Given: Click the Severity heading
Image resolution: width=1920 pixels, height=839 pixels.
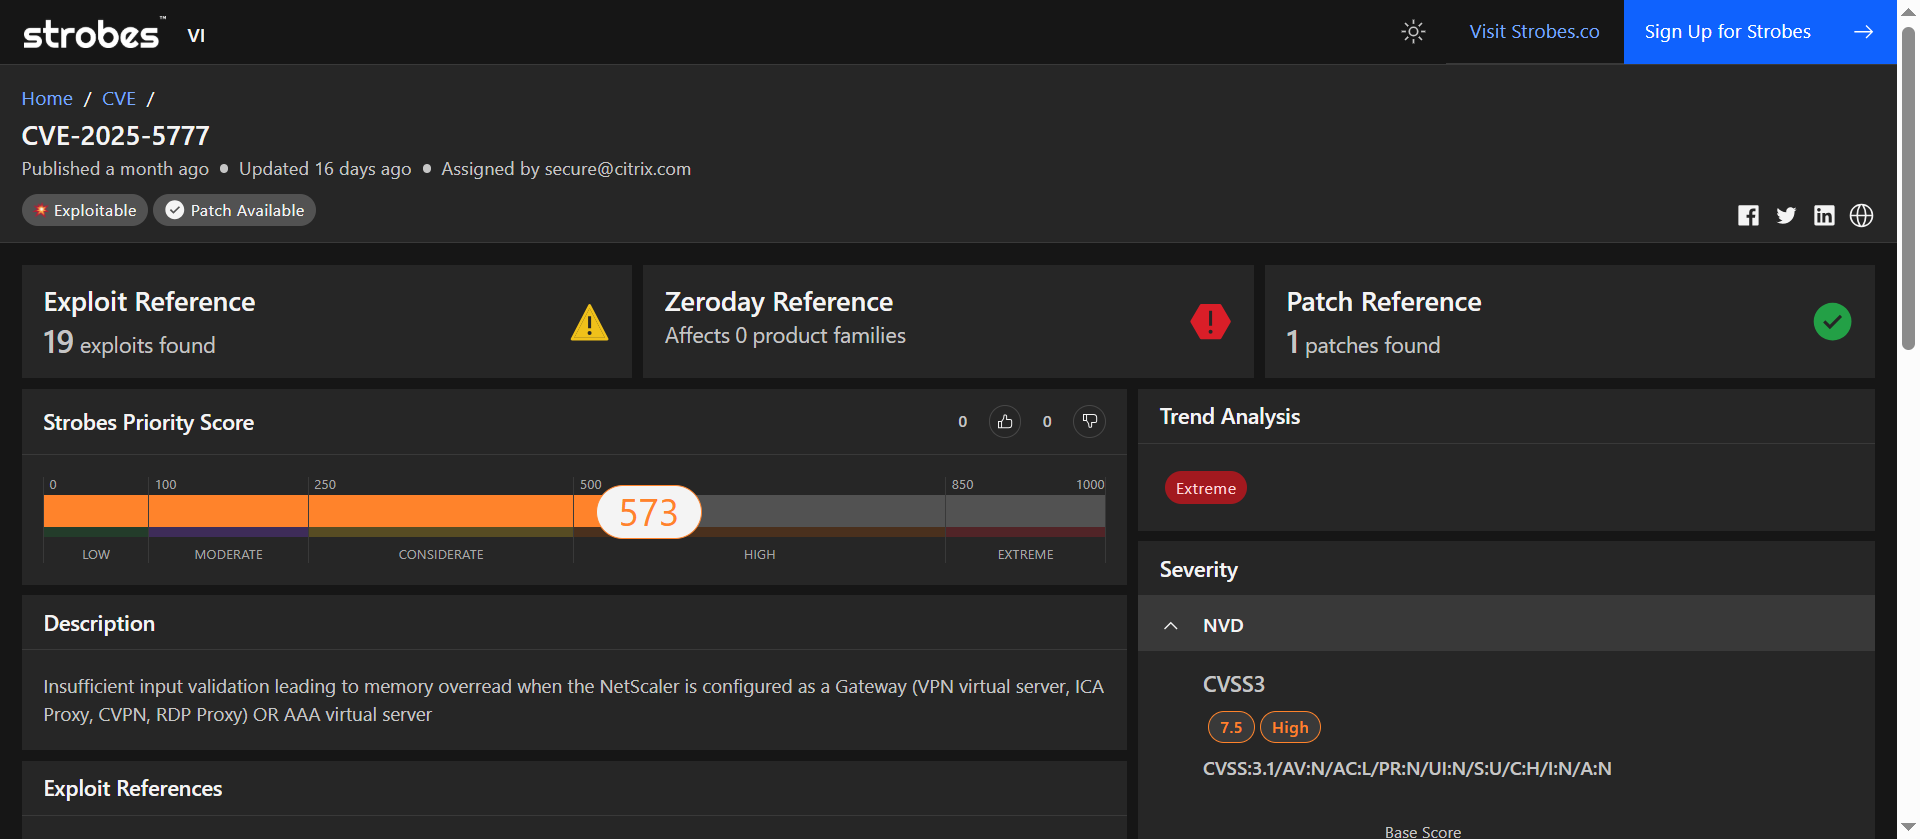Looking at the screenshot, I should tap(1198, 570).
